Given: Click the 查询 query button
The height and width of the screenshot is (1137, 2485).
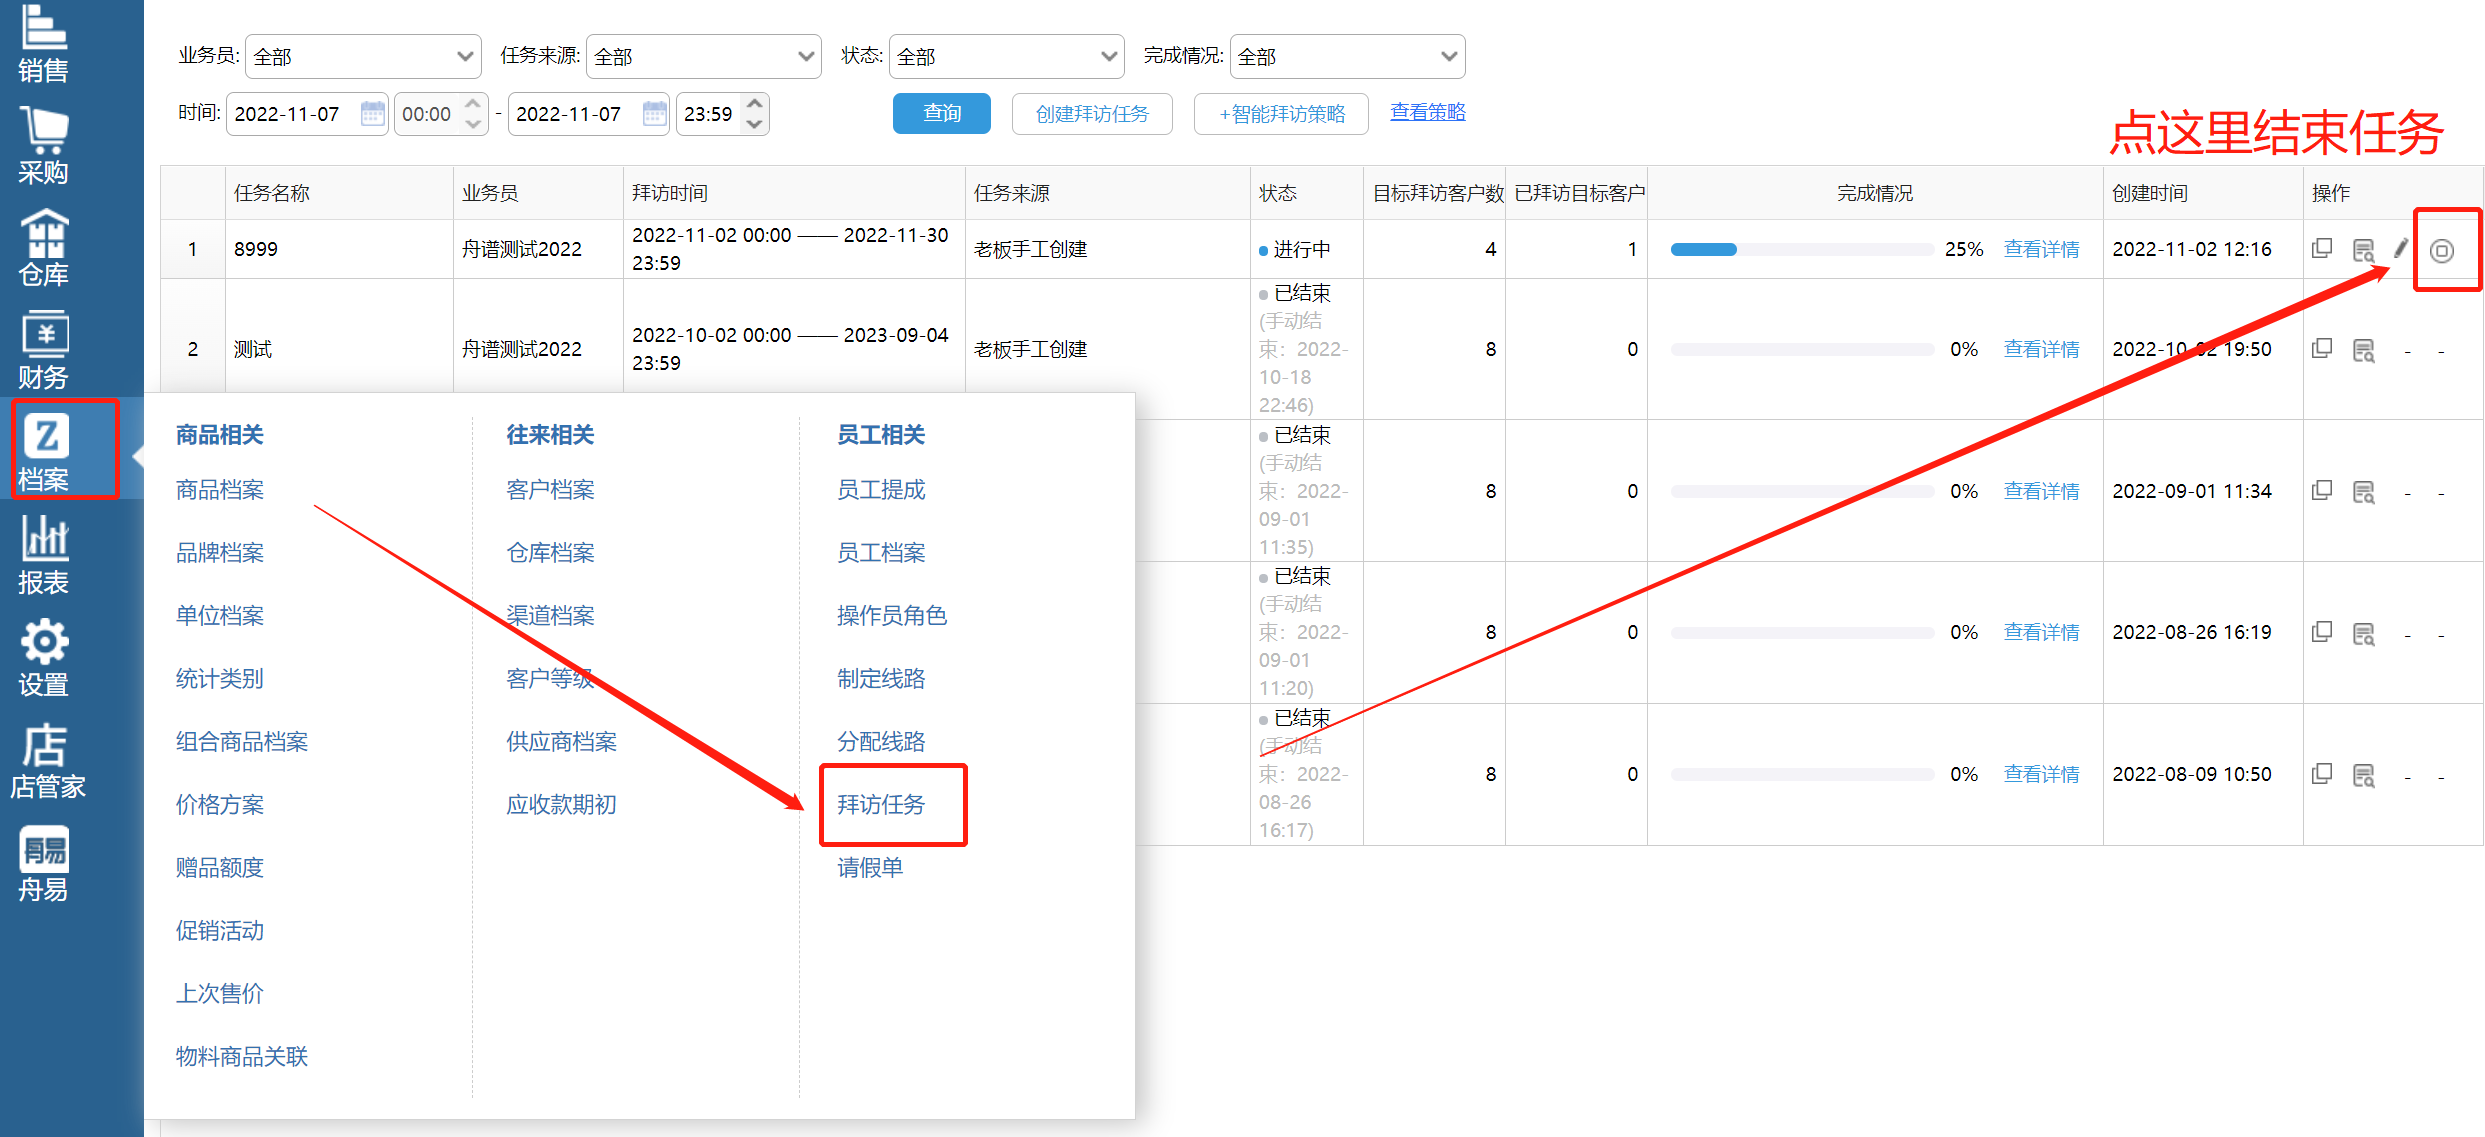Looking at the screenshot, I should (942, 113).
